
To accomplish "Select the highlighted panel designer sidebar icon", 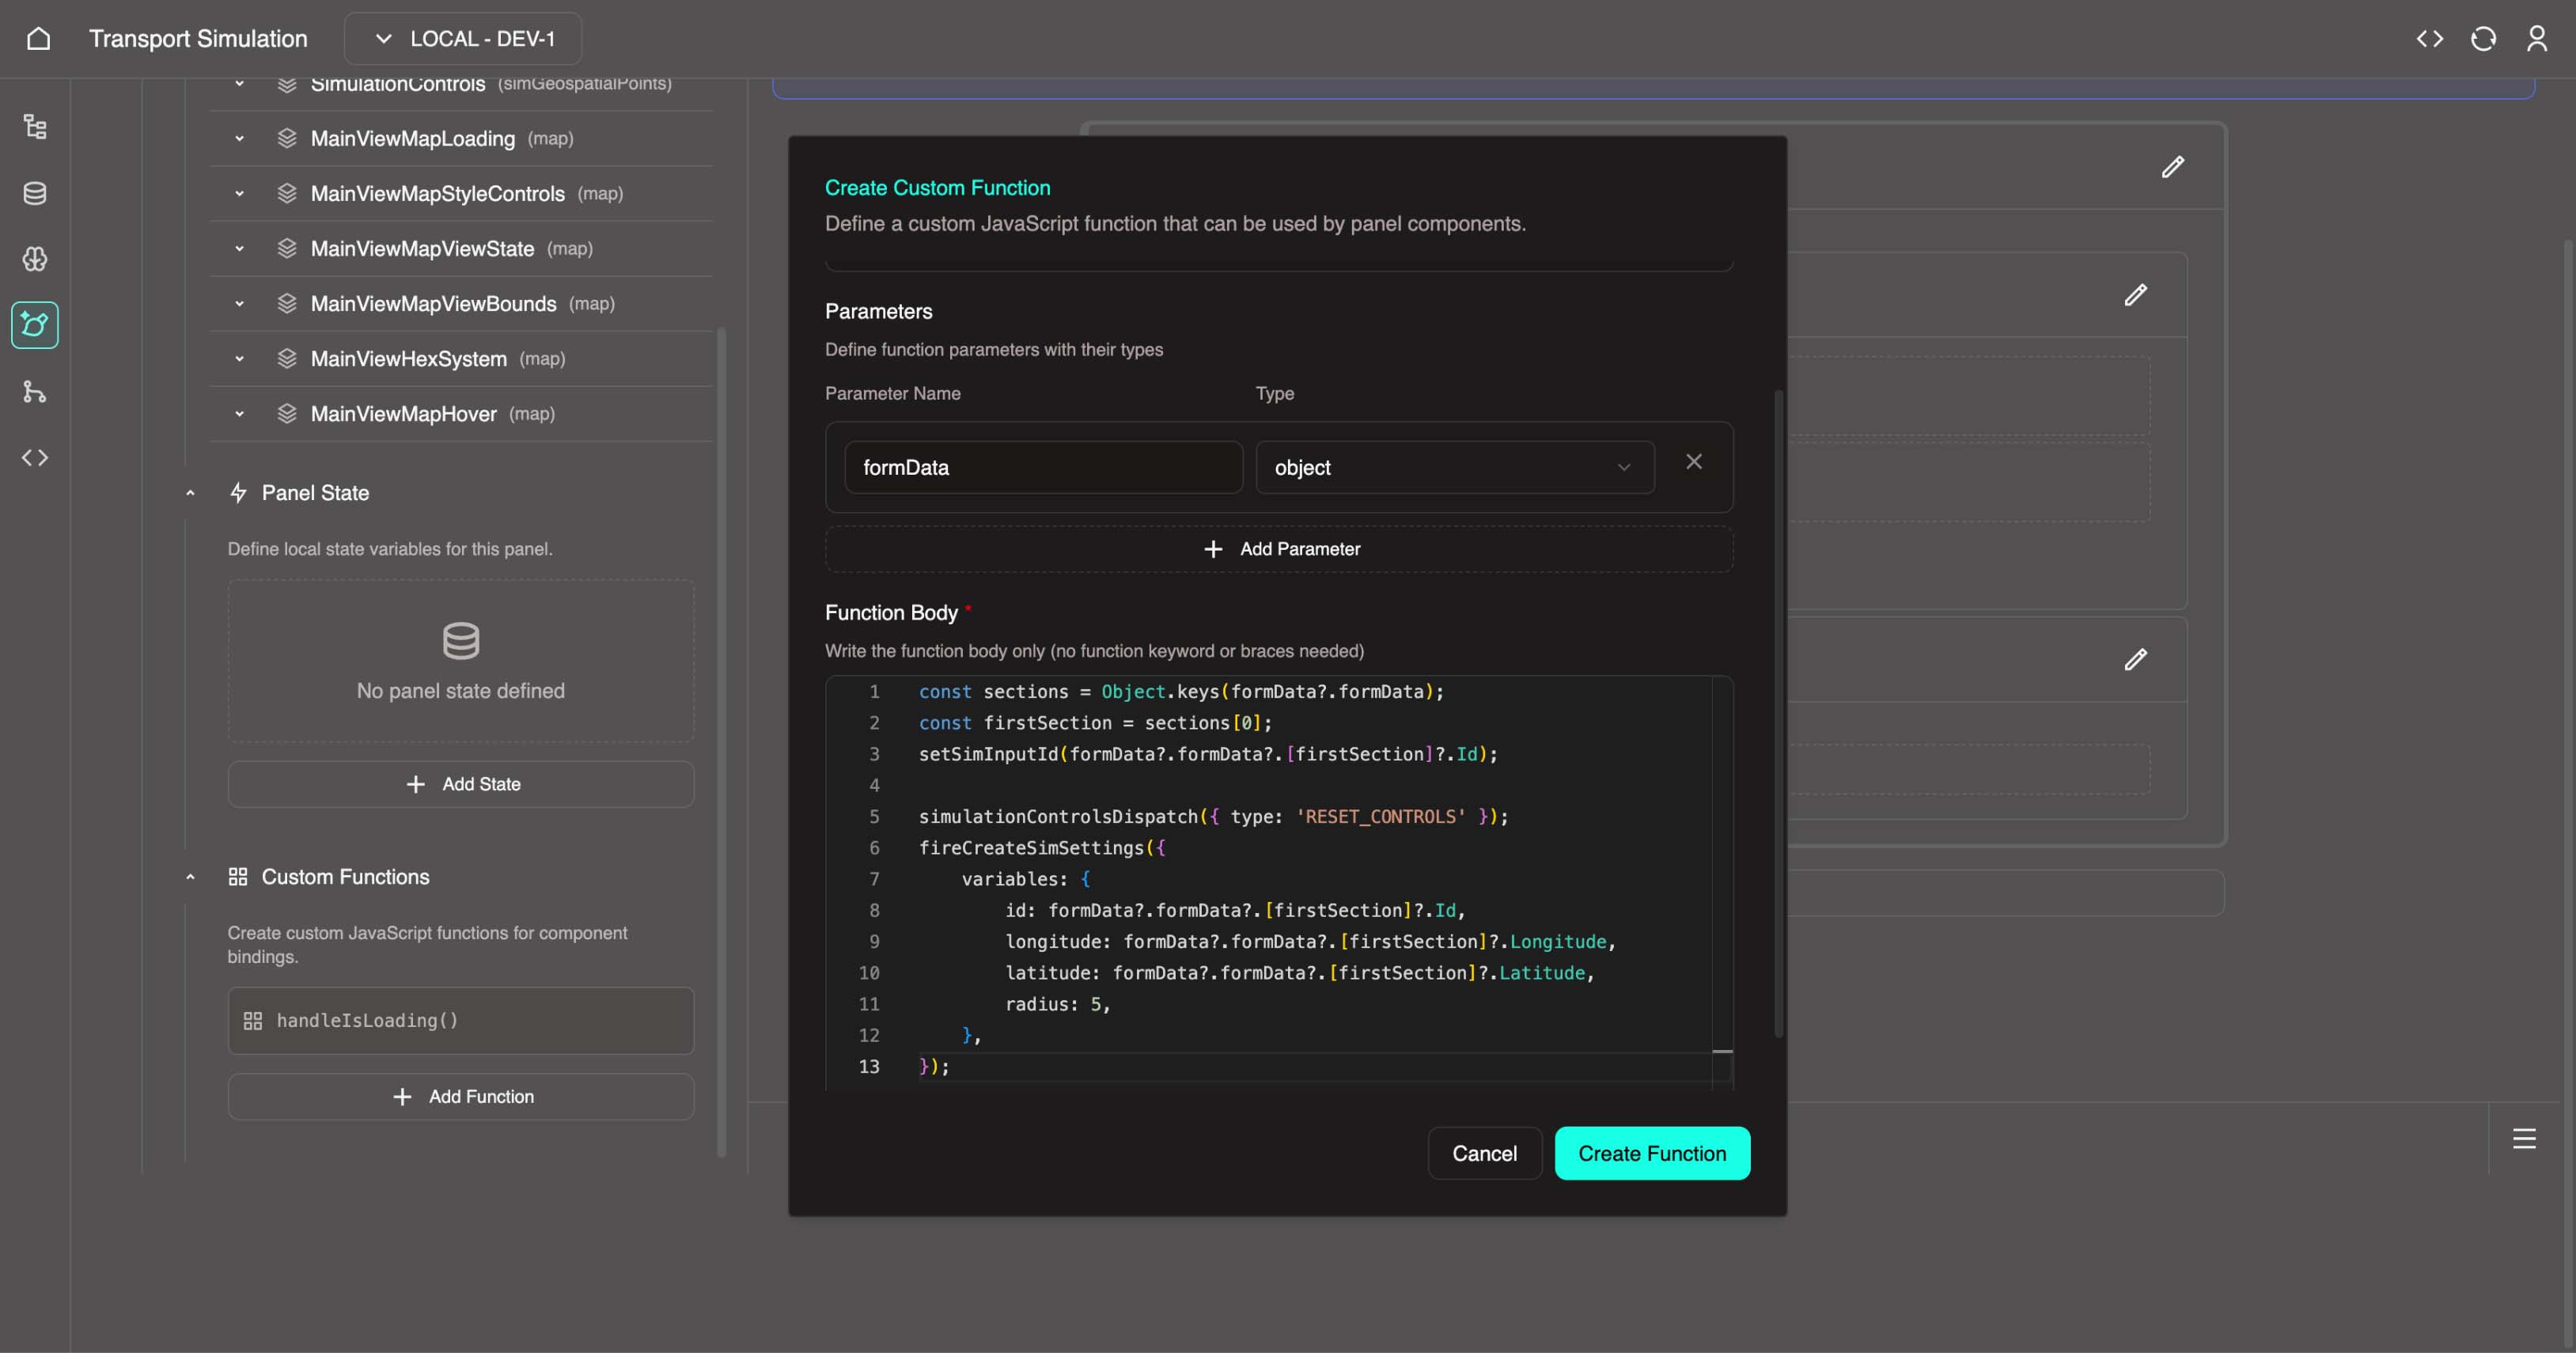I will pyautogui.click(x=35, y=325).
